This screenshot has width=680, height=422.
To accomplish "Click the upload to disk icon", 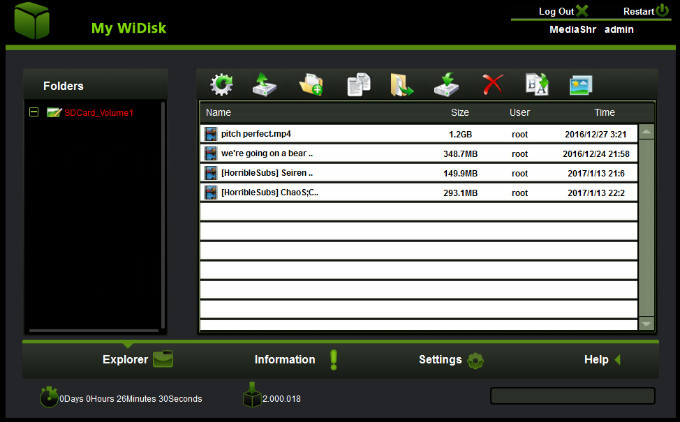I will click(265, 84).
